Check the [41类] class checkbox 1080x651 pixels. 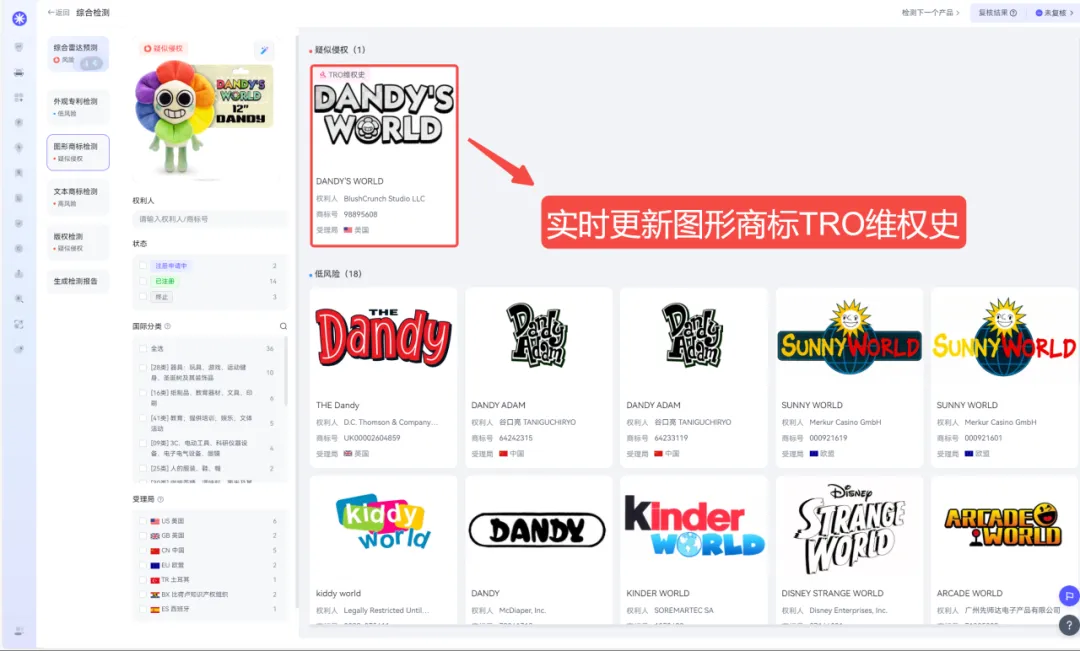143,418
